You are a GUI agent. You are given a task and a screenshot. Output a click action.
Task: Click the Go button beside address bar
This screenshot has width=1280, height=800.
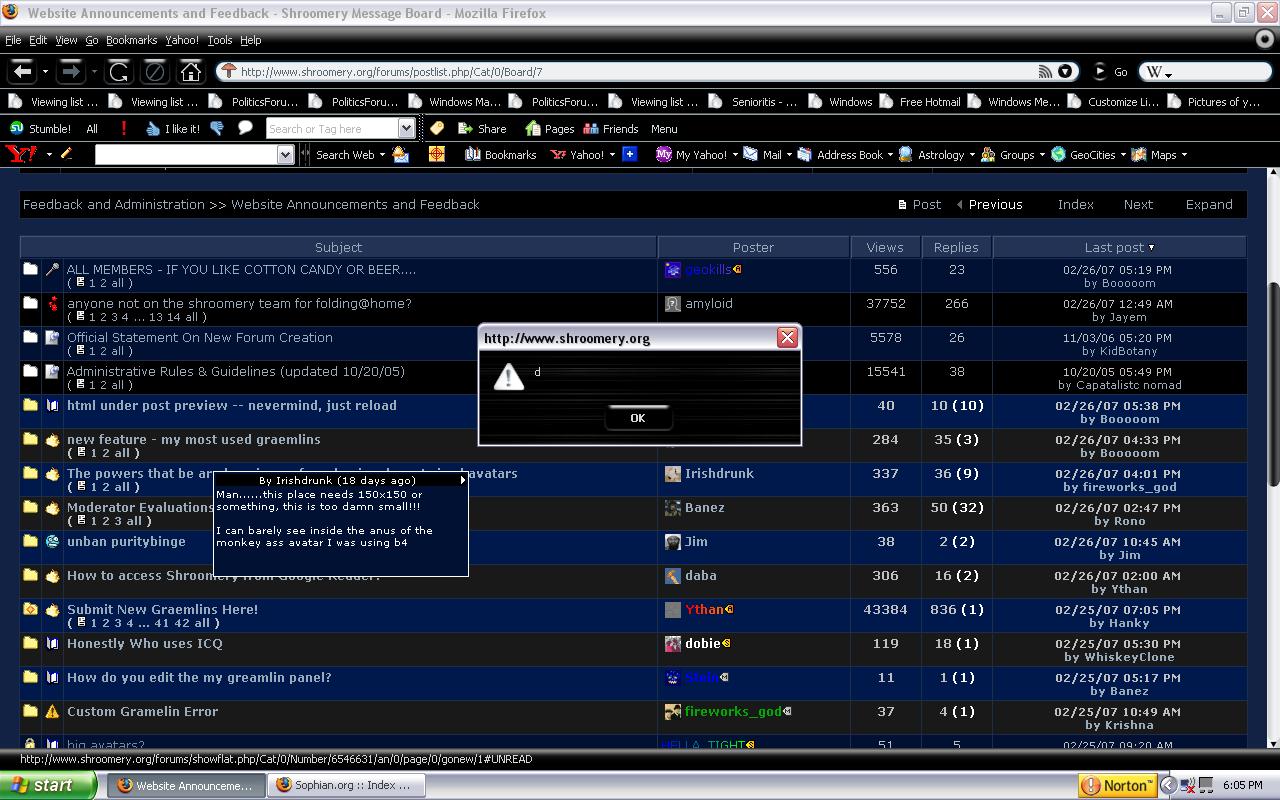(1110, 72)
